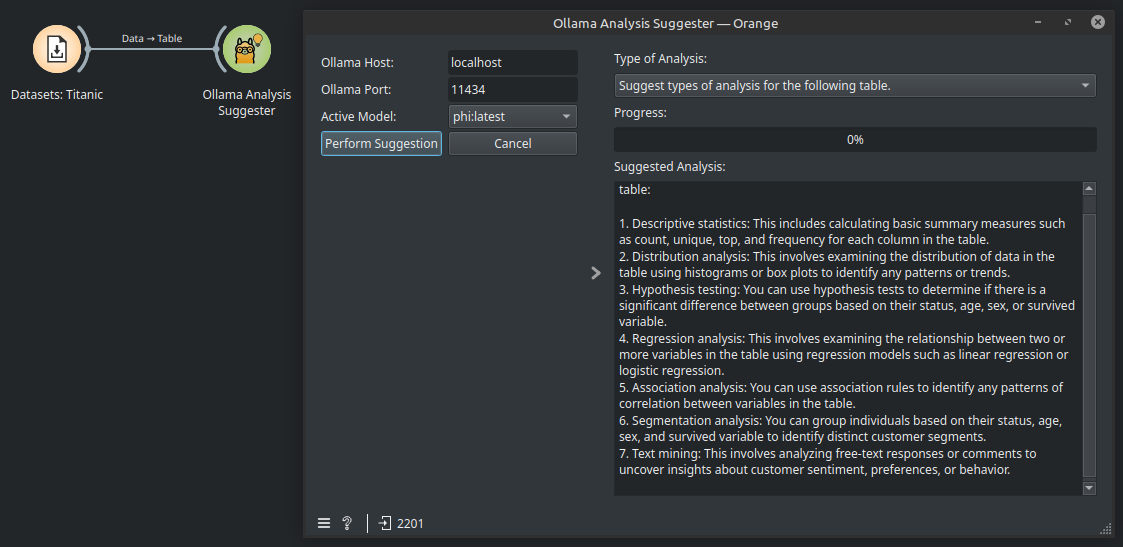Screen dimensions: 1123x547
Task: Click the scroll down arrow of Suggested Analysis
Action: coord(1089,488)
